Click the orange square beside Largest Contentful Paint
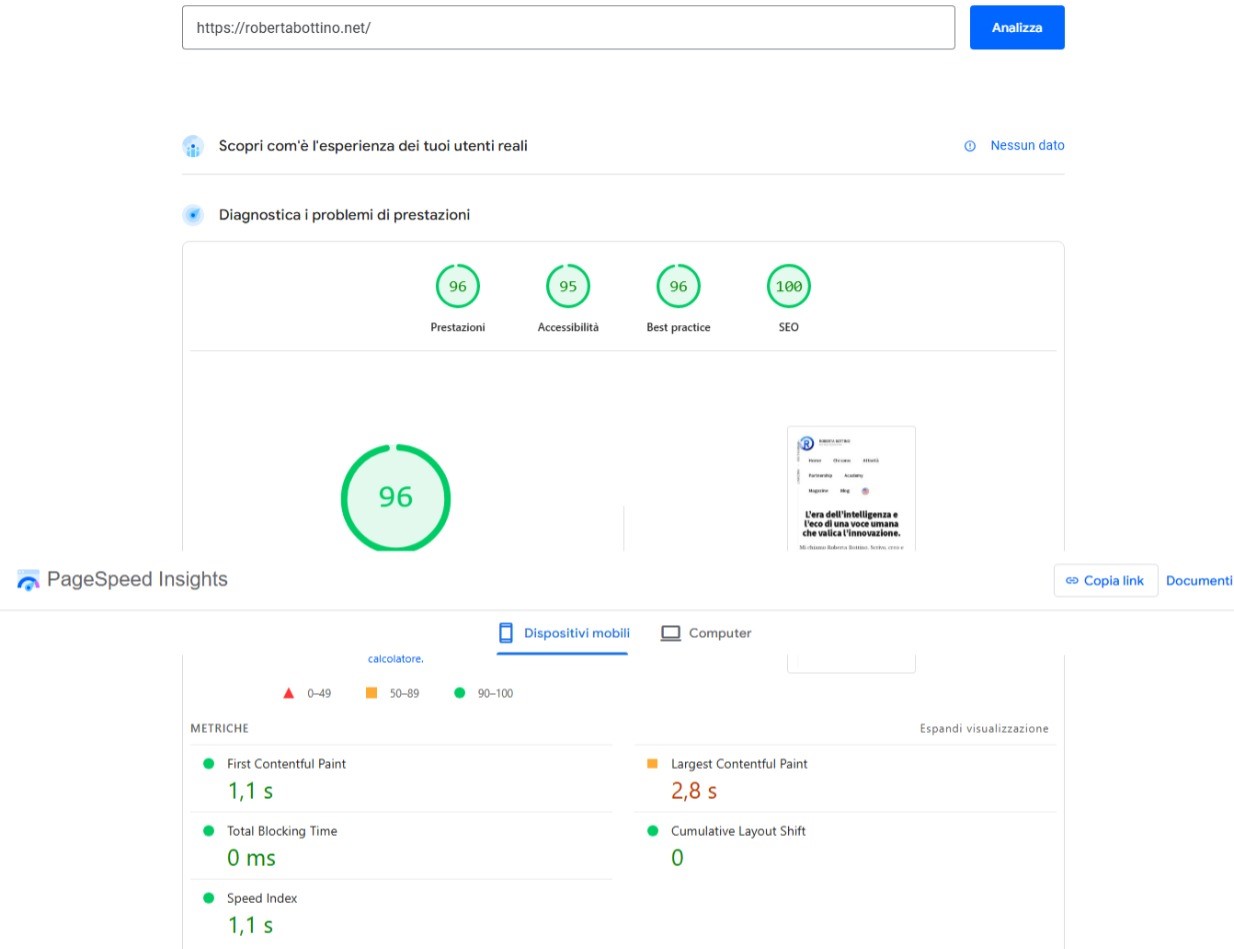 (652, 763)
